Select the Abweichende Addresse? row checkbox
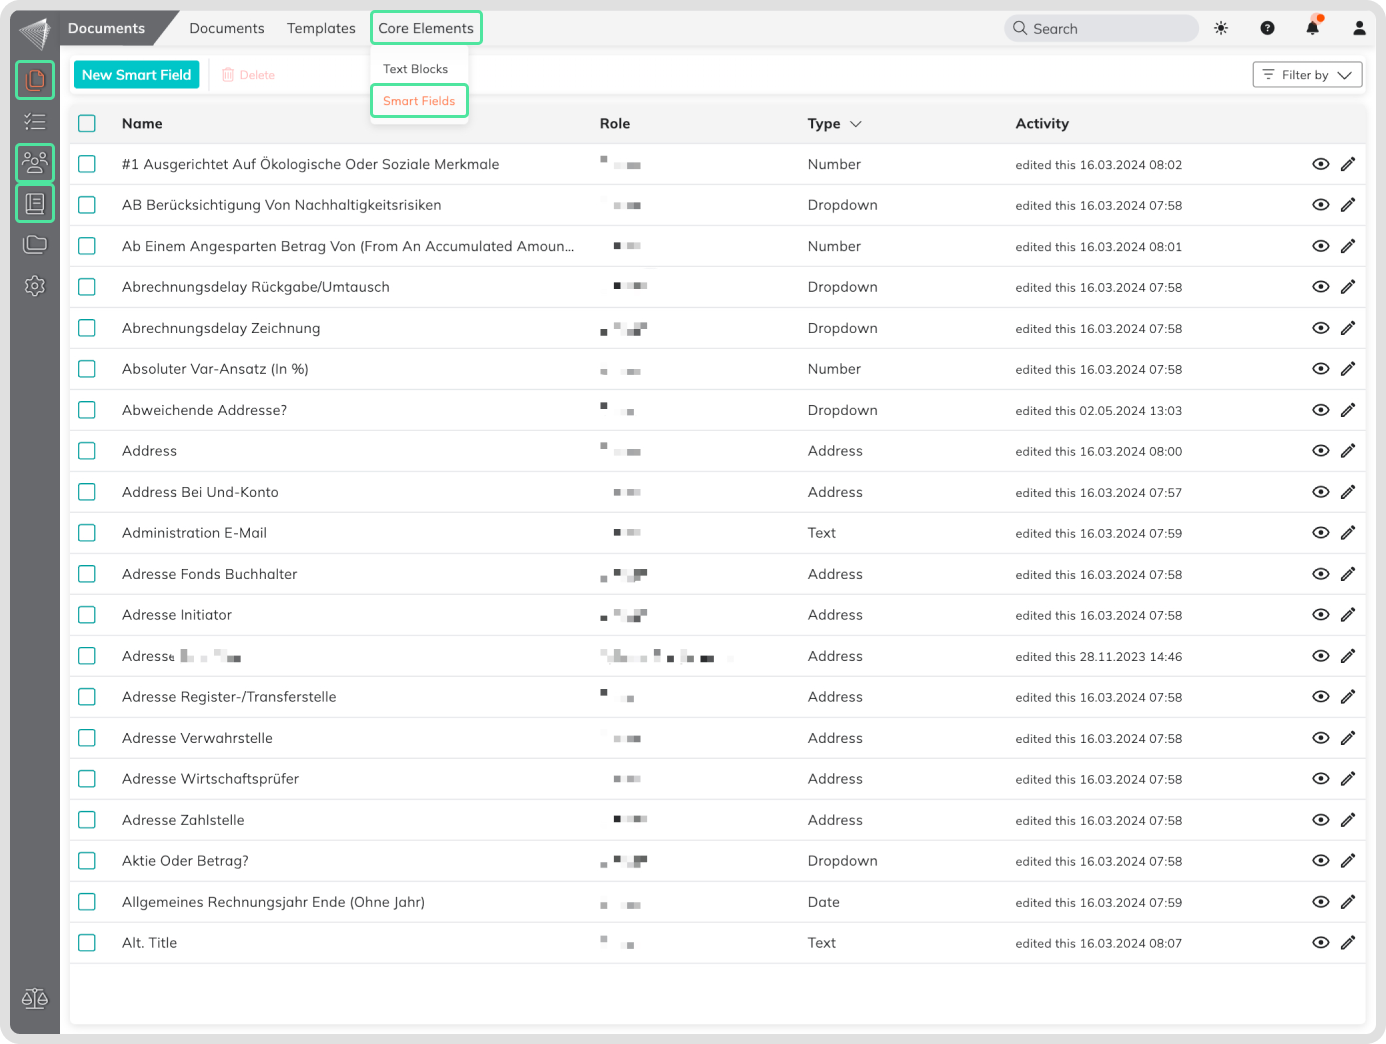 [87, 410]
